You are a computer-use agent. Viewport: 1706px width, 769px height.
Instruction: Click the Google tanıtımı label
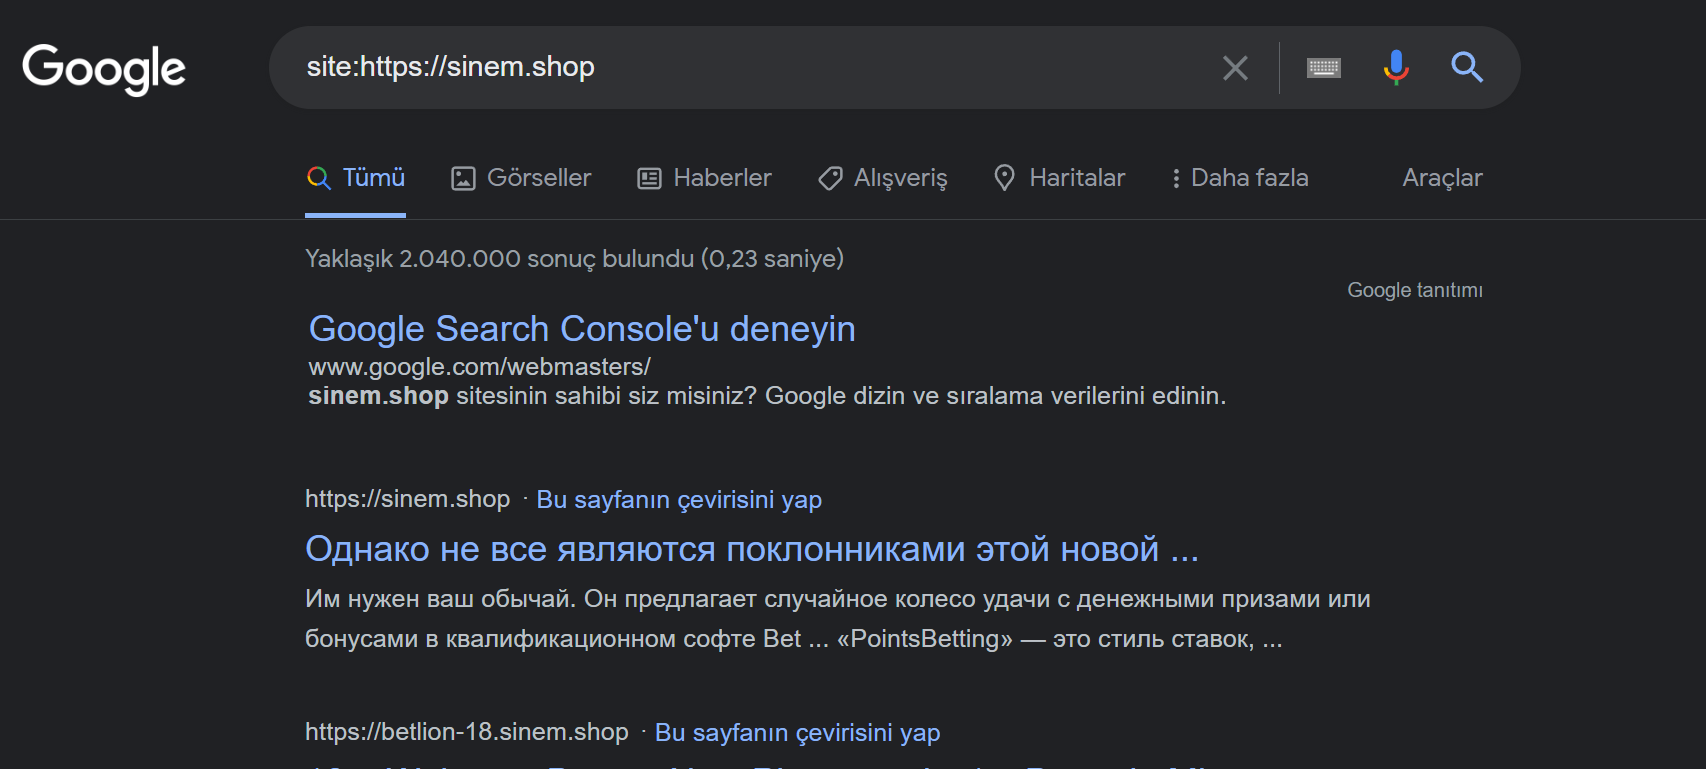coord(1415,290)
